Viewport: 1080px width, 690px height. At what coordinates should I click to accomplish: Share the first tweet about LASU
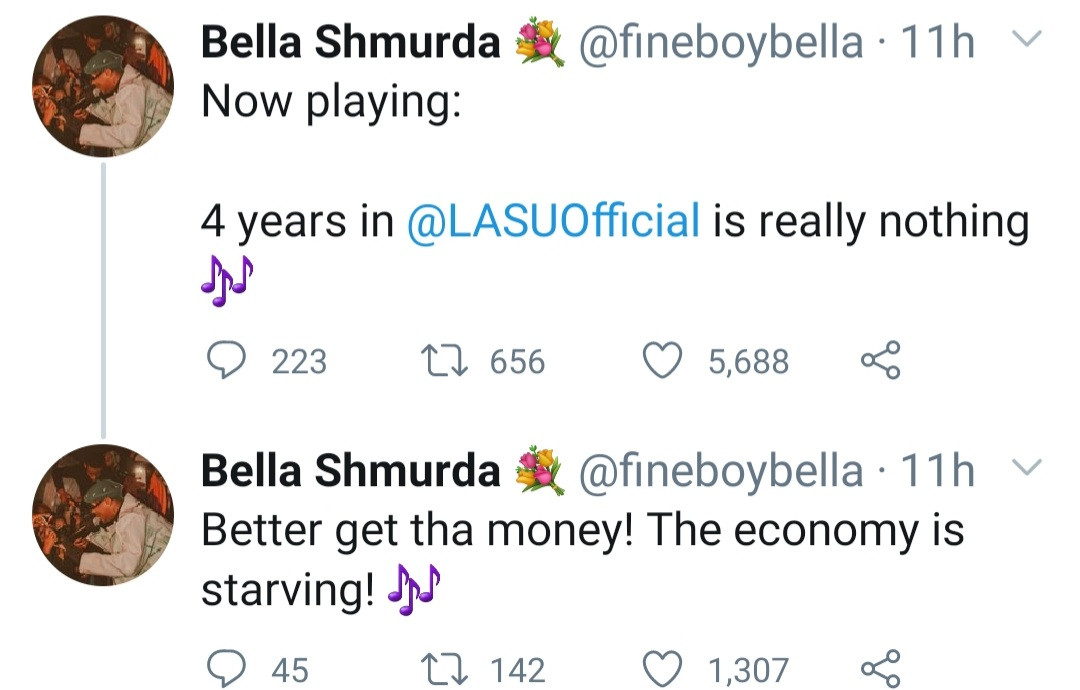(880, 360)
